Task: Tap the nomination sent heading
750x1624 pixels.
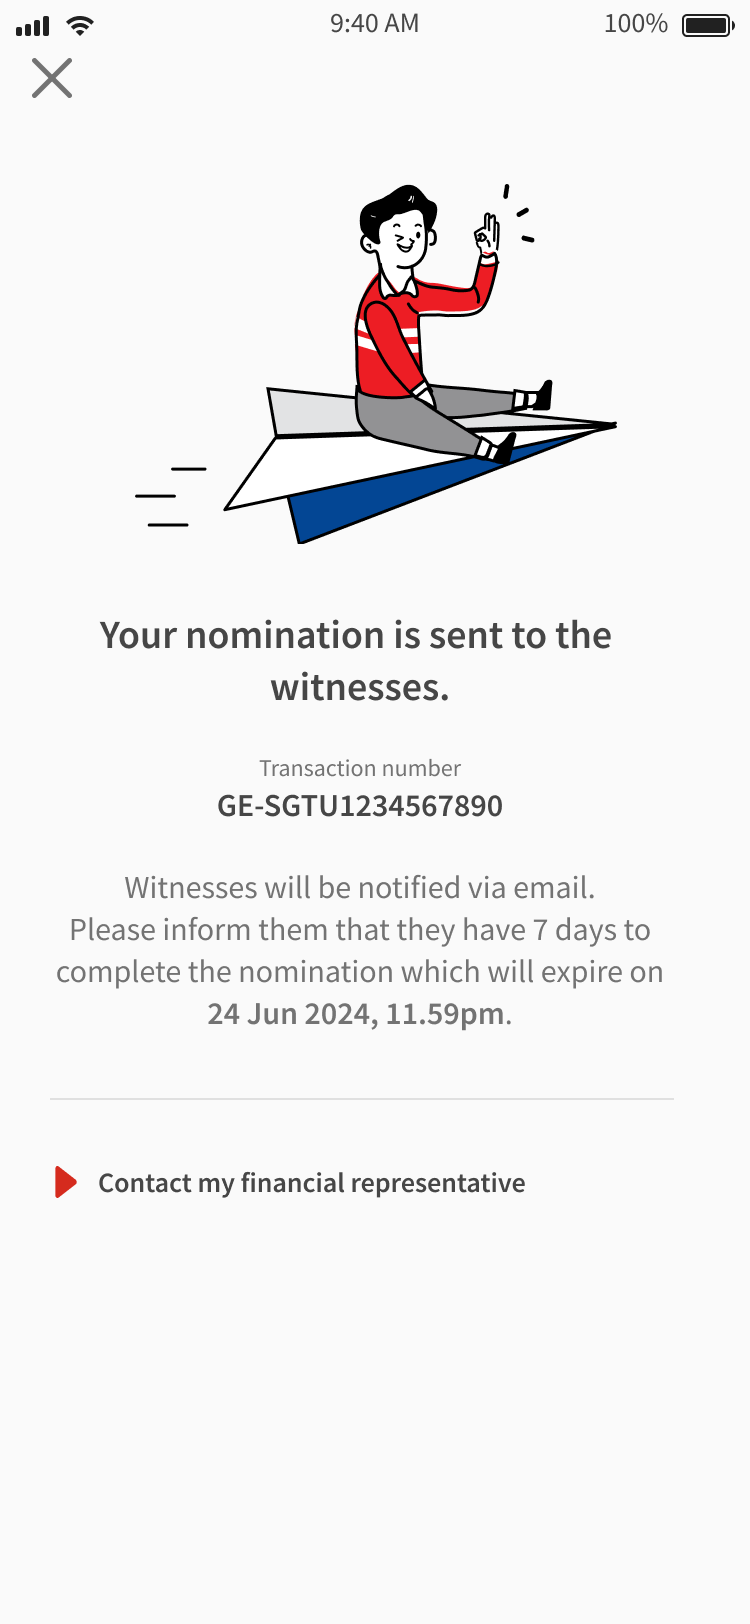Action: pyautogui.click(x=356, y=661)
